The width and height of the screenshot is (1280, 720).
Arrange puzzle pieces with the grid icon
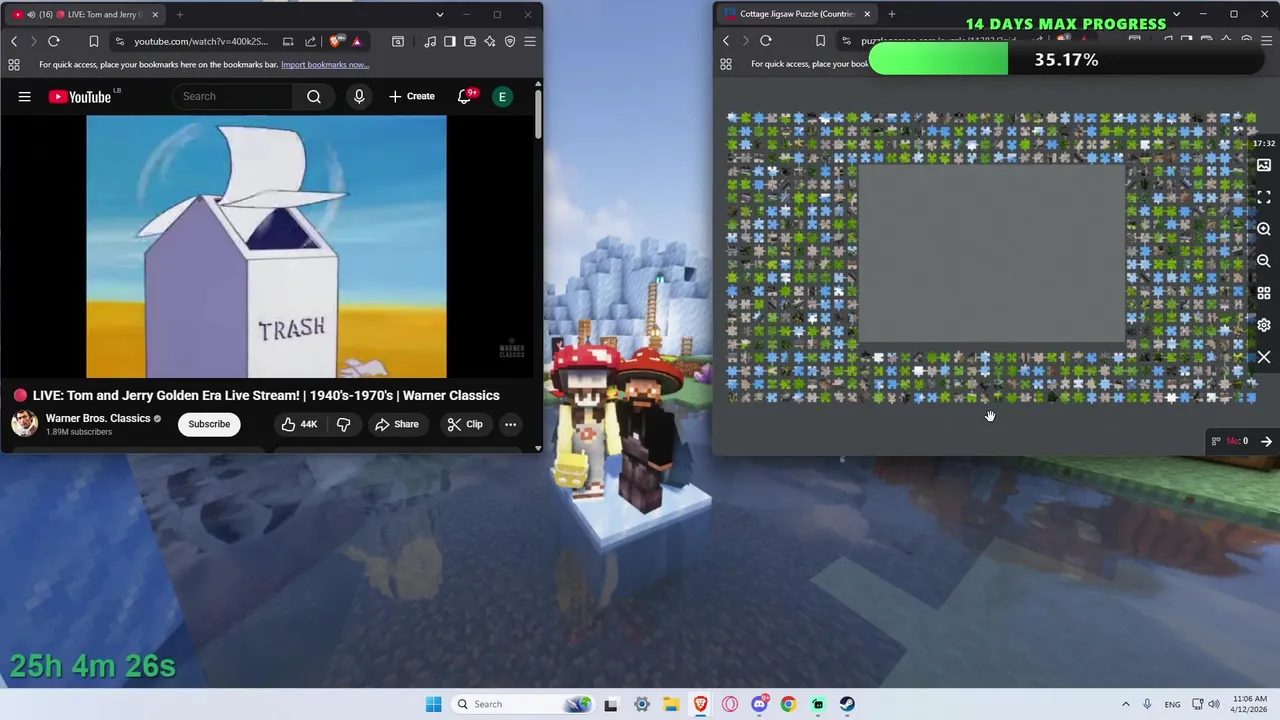(x=1264, y=293)
